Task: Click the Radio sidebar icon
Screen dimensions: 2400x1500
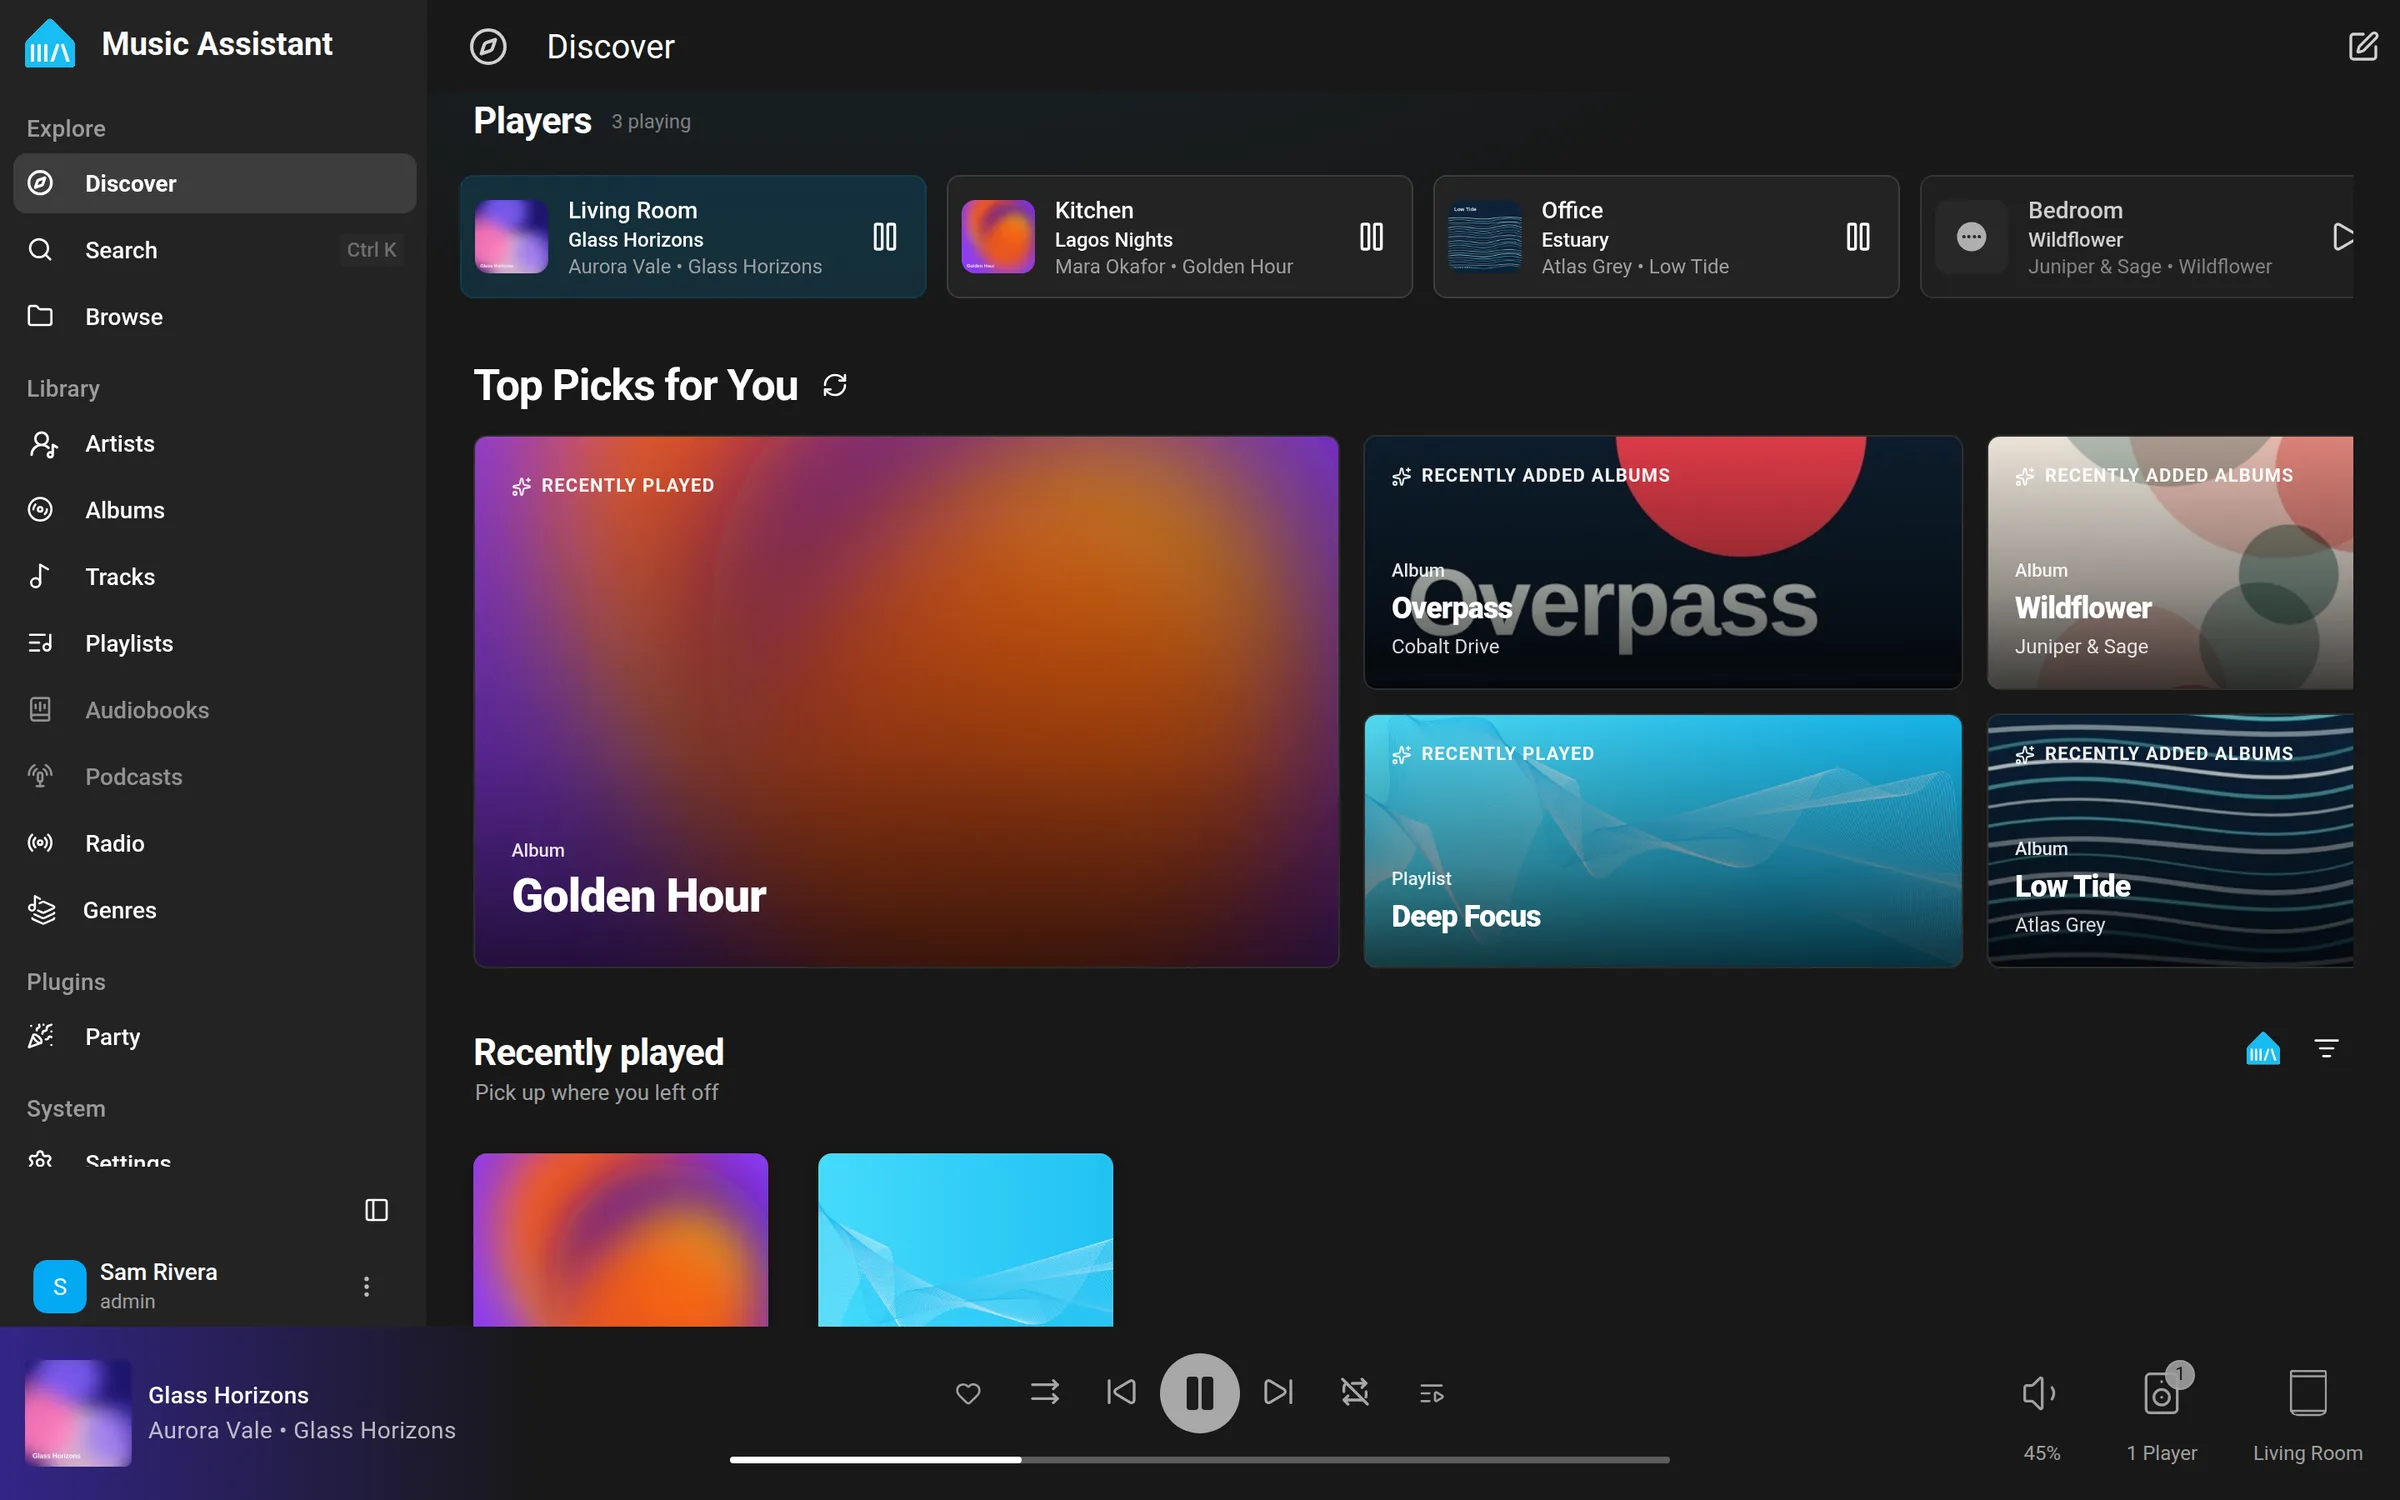Action: click(40, 843)
